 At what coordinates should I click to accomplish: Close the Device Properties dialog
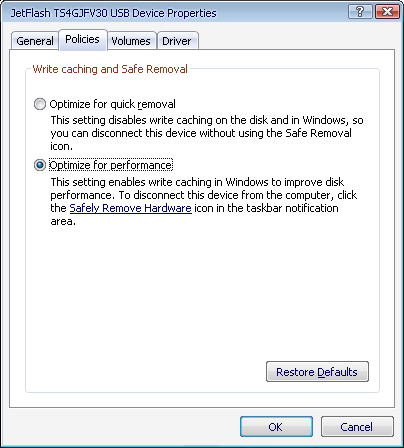point(388,12)
